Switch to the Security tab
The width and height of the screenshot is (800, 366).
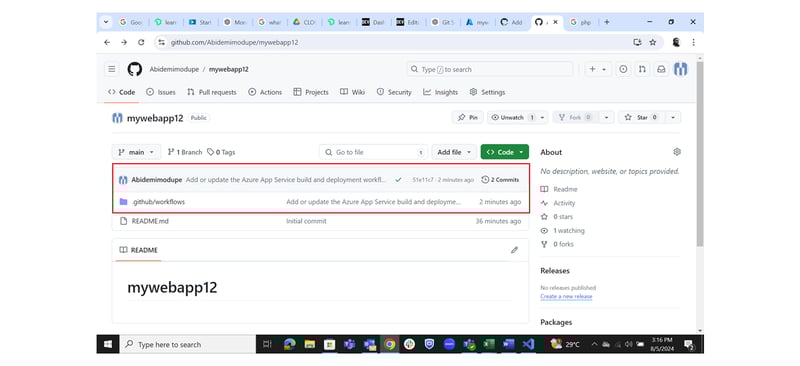pyautogui.click(x=394, y=92)
